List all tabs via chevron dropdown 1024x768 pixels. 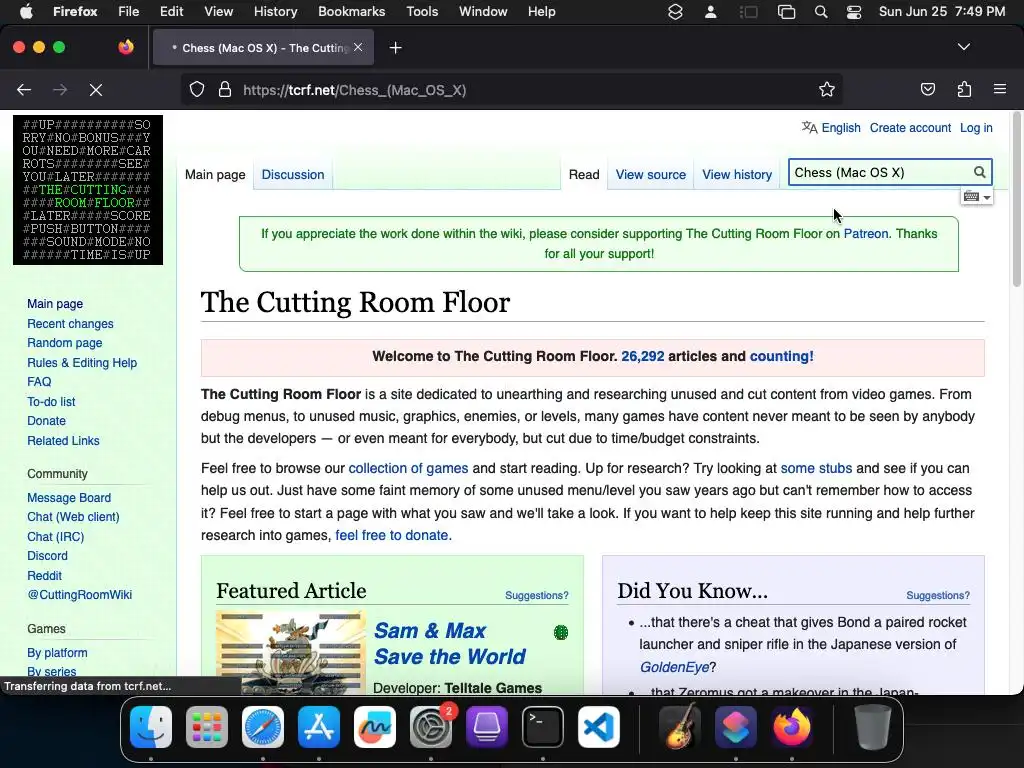[x=963, y=47]
